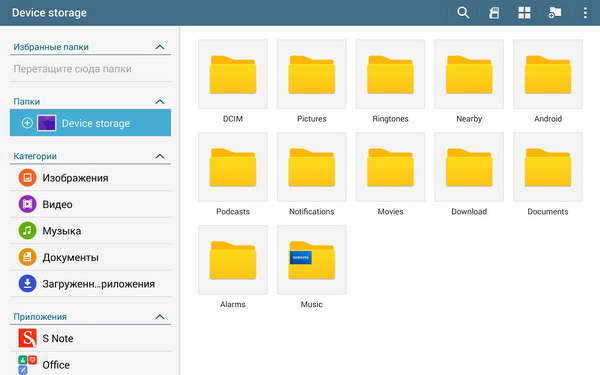Tap the SD card storage icon
The image size is (600, 375).
pyautogui.click(x=494, y=13)
